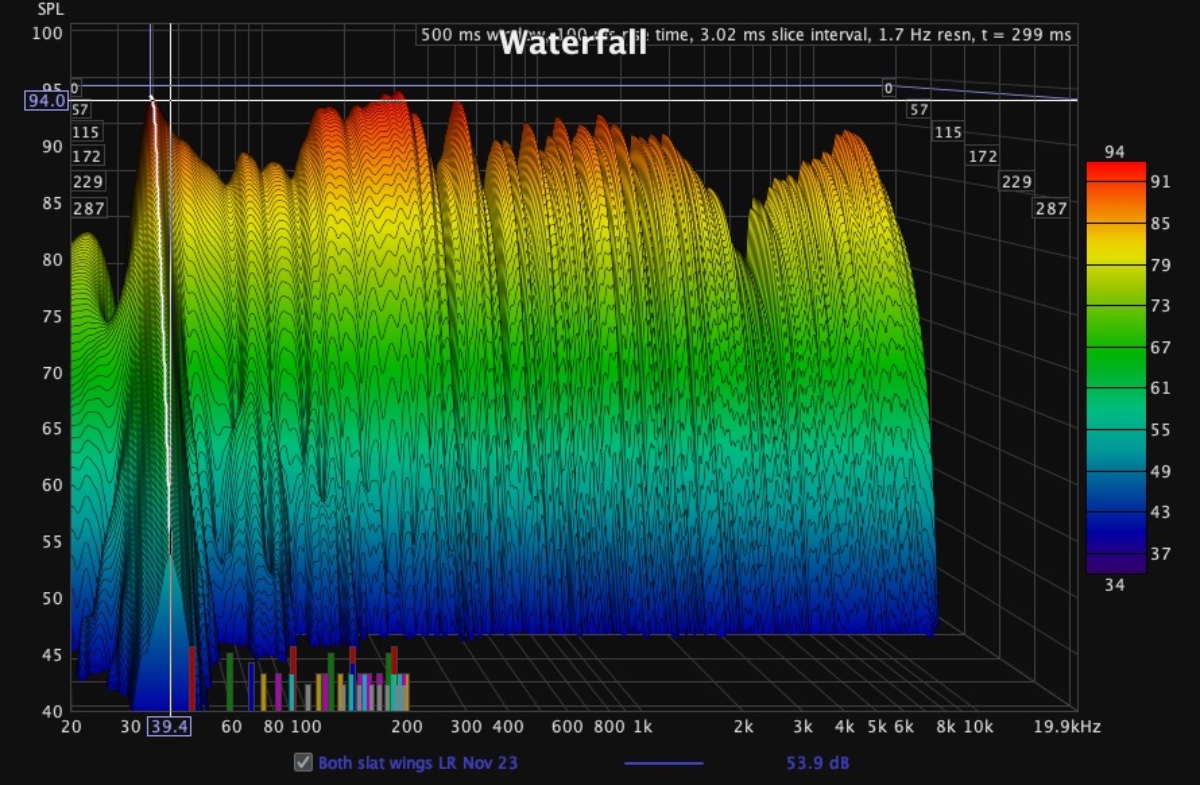
Task: Click the blue trace line sample in legend
Action: coord(663,763)
